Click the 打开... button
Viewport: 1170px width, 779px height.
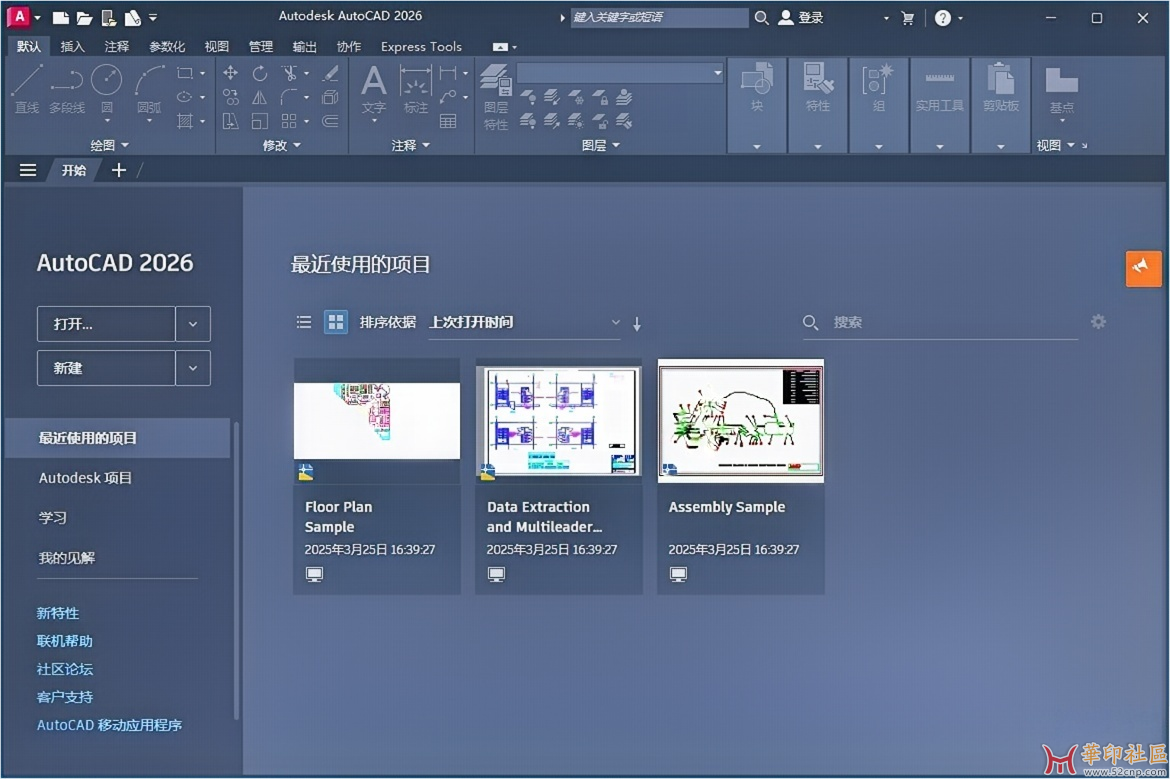click(x=106, y=324)
